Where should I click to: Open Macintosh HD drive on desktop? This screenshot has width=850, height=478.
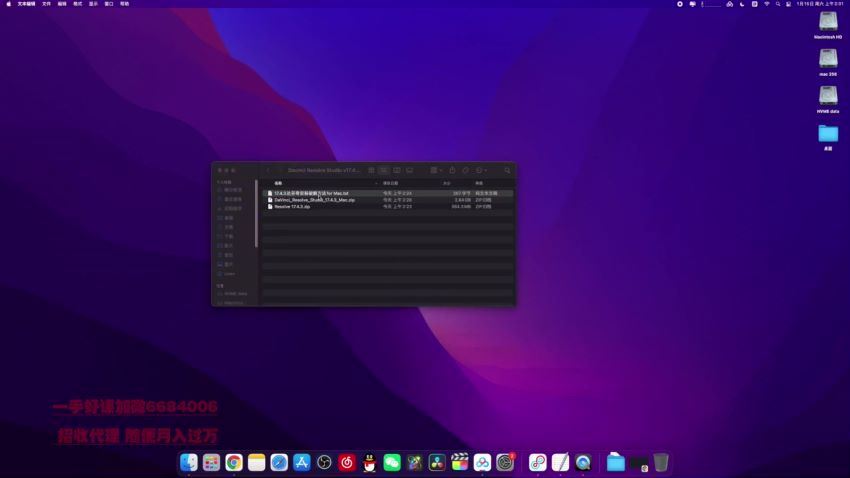[828, 25]
